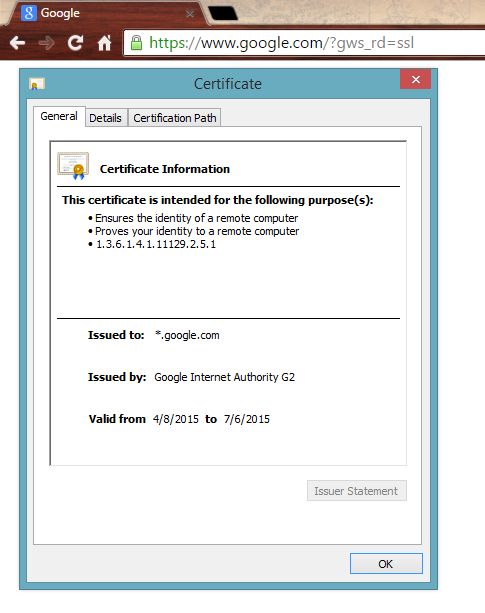Click the Certificate Information heading
Screen dimensions: 485x613
click(x=165, y=169)
